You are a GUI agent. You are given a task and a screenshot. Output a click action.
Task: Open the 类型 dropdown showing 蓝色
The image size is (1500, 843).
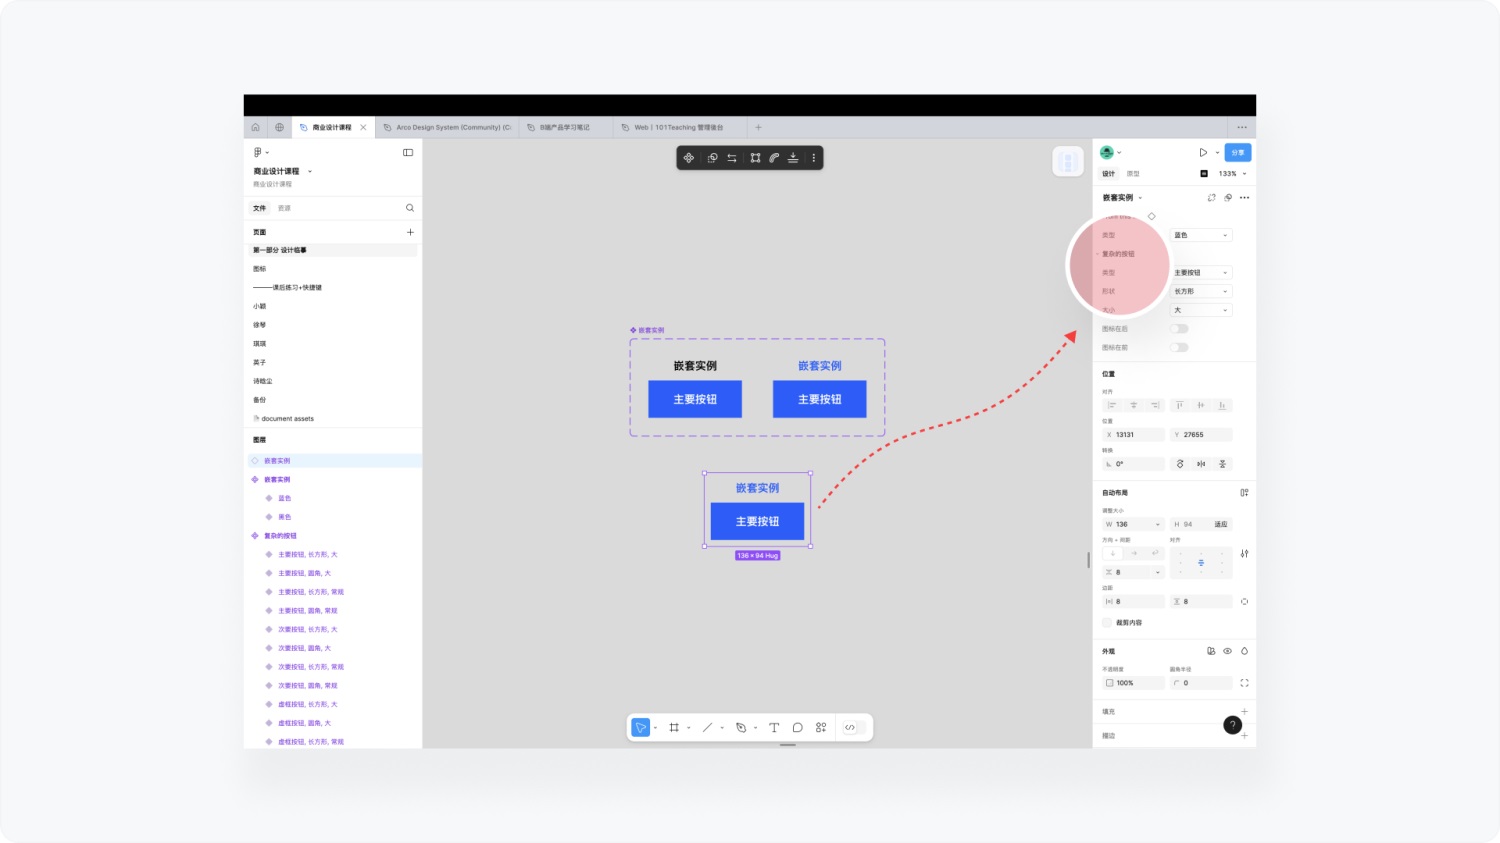1200,234
